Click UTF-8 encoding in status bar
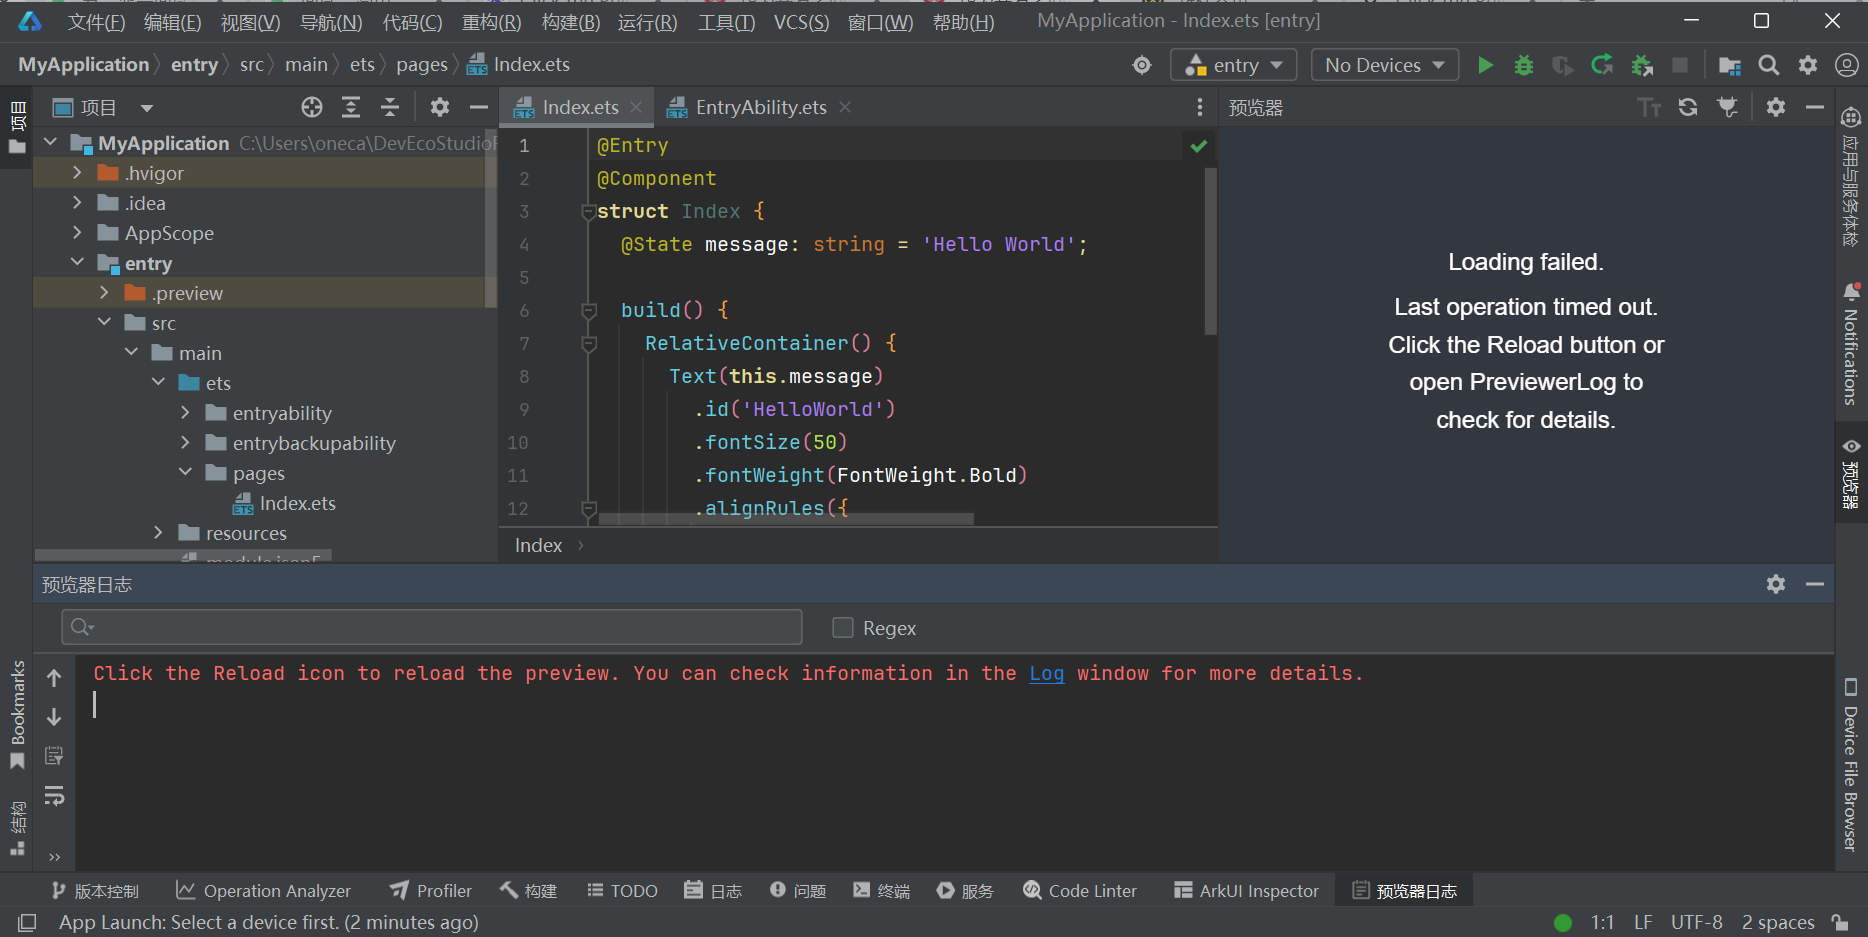This screenshot has height=937, width=1868. (x=1697, y=922)
